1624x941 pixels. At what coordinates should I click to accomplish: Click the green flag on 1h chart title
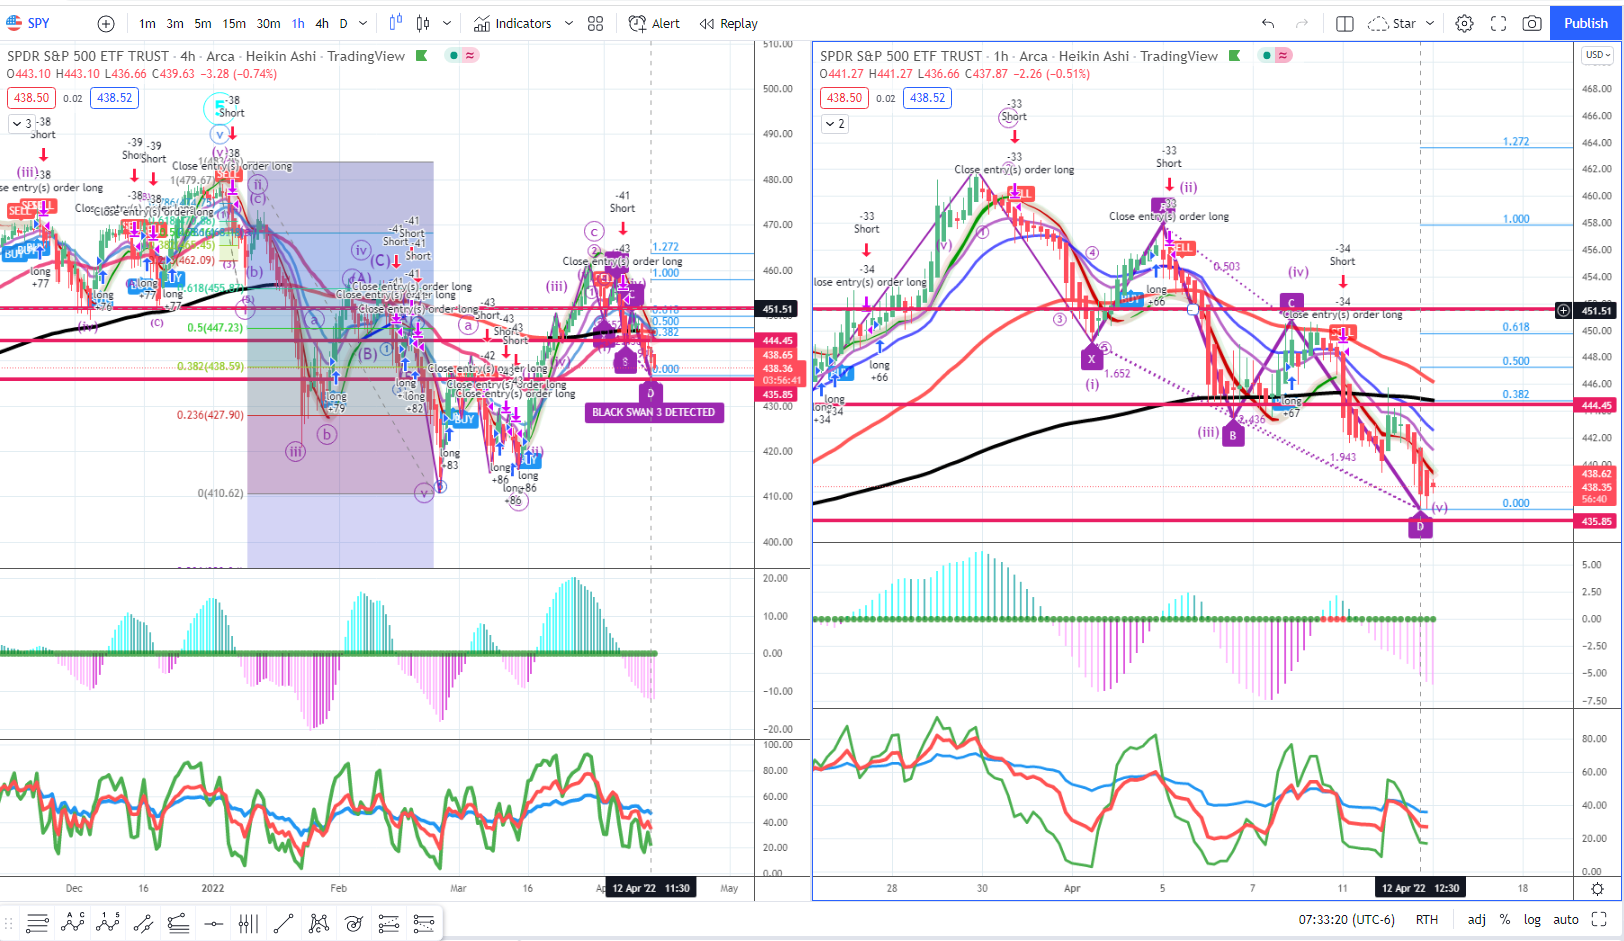tap(1235, 56)
